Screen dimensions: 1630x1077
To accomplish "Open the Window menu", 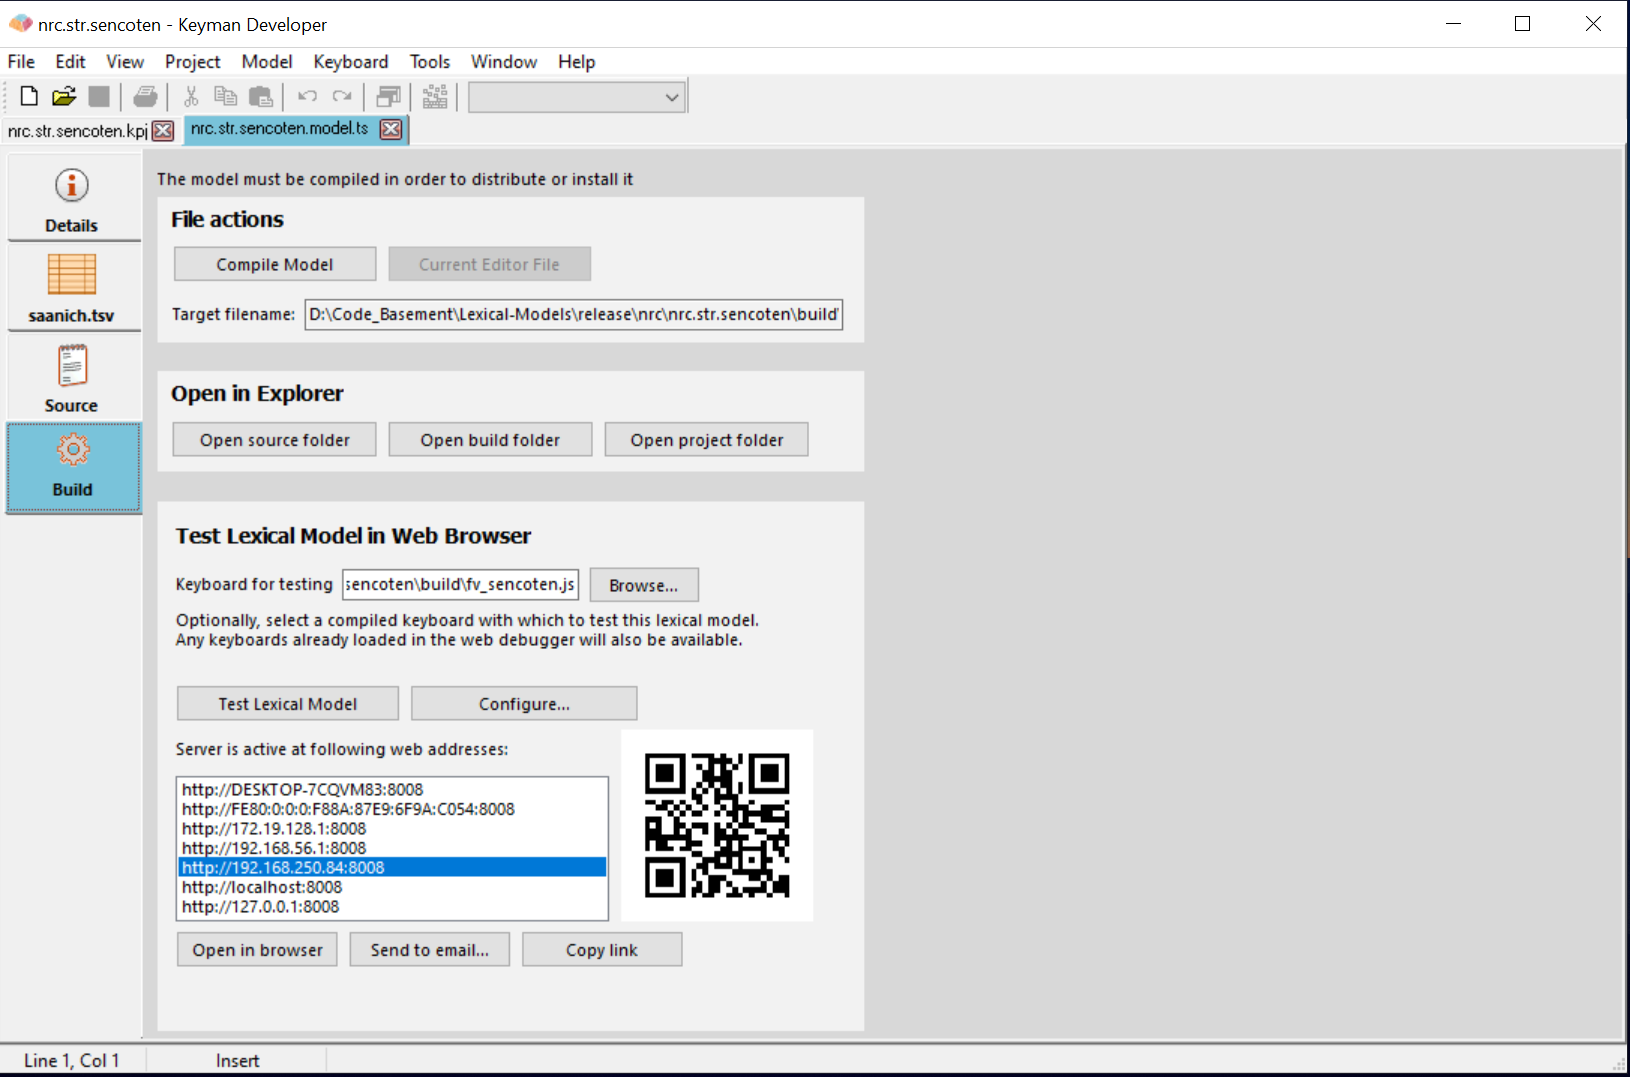I will point(504,62).
